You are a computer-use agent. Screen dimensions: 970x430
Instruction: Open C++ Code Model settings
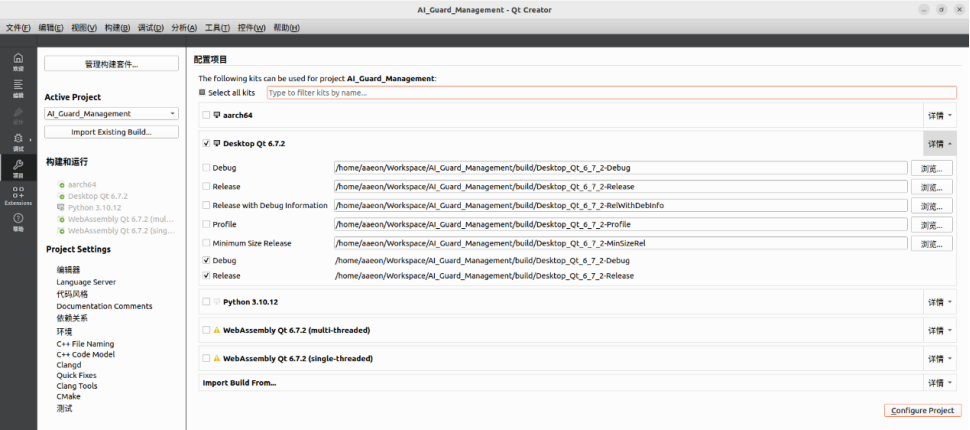[85, 355]
